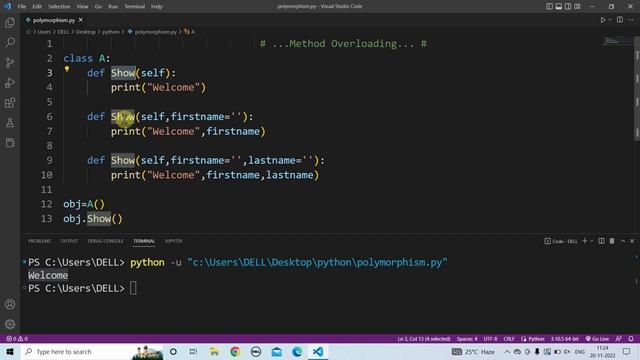The width and height of the screenshot is (640, 360).
Task: Select the polymorphism.py editor tab
Action: click(54, 20)
